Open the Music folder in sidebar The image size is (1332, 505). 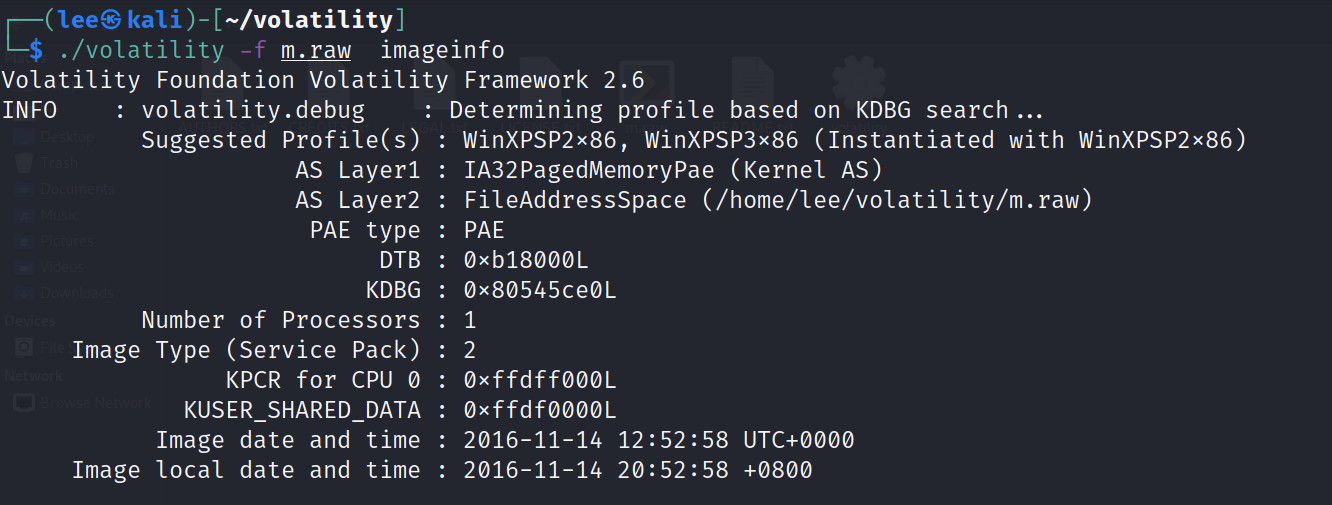pyautogui.click(x=58, y=215)
